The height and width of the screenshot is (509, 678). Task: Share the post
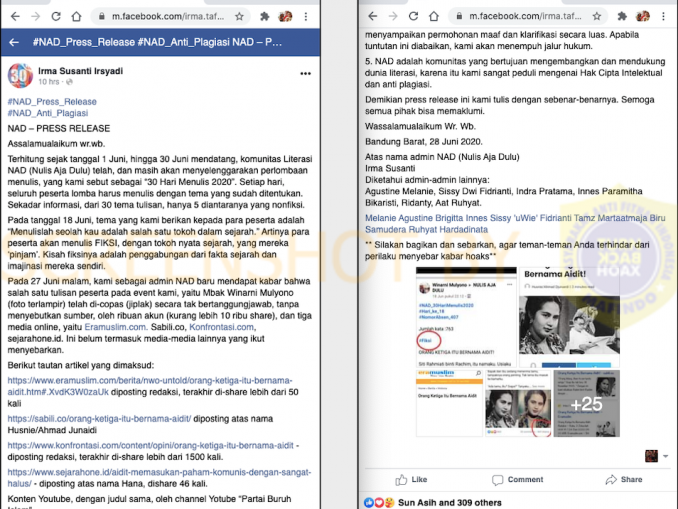(624, 480)
